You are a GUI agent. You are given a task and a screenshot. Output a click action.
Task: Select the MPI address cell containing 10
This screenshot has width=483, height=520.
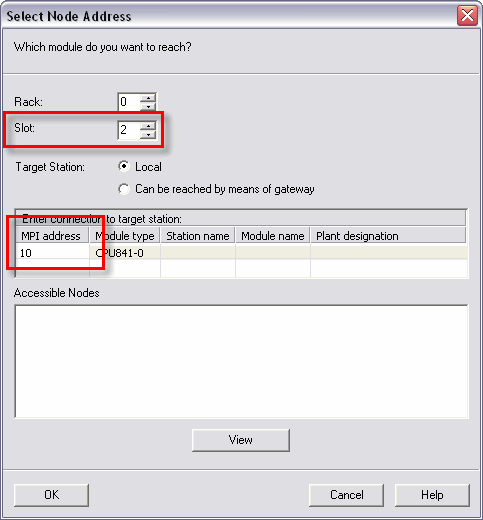click(52, 253)
